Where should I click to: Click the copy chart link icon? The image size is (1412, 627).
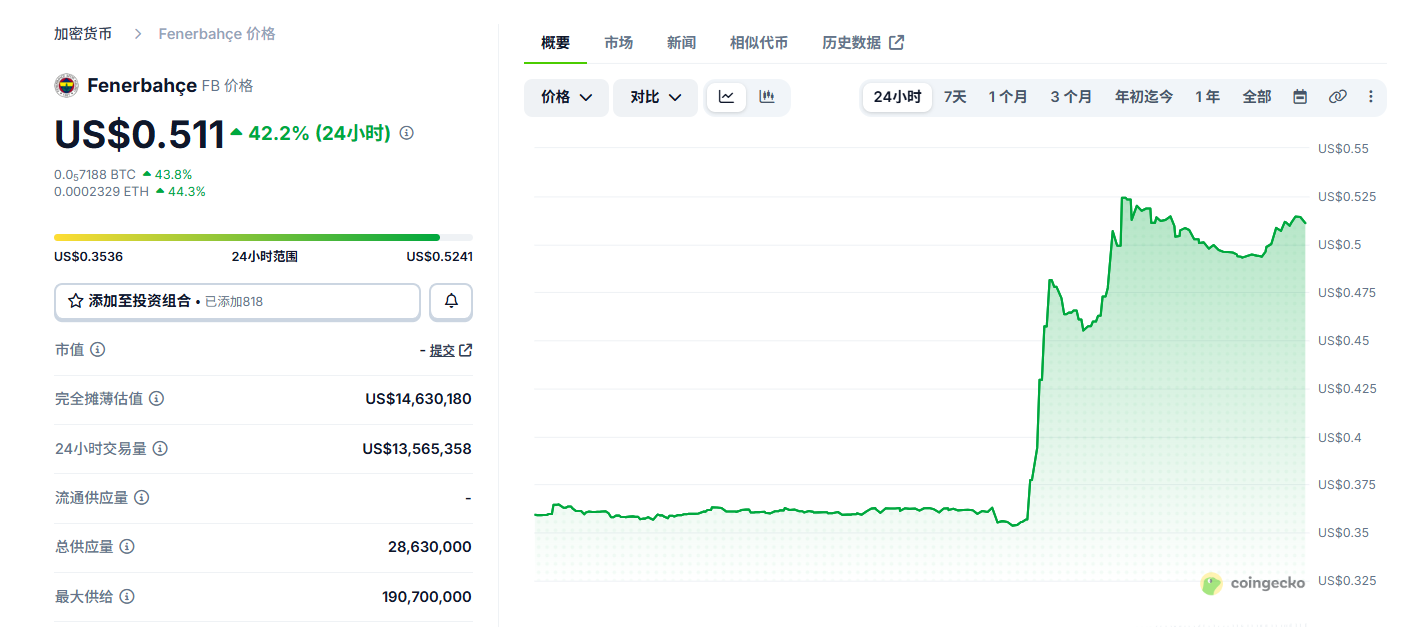(1337, 97)
